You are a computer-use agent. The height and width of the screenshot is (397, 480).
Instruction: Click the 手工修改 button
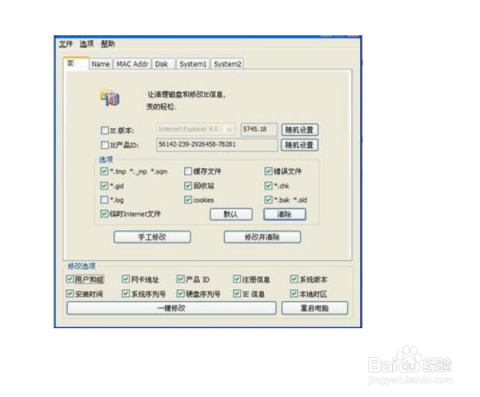152,237
